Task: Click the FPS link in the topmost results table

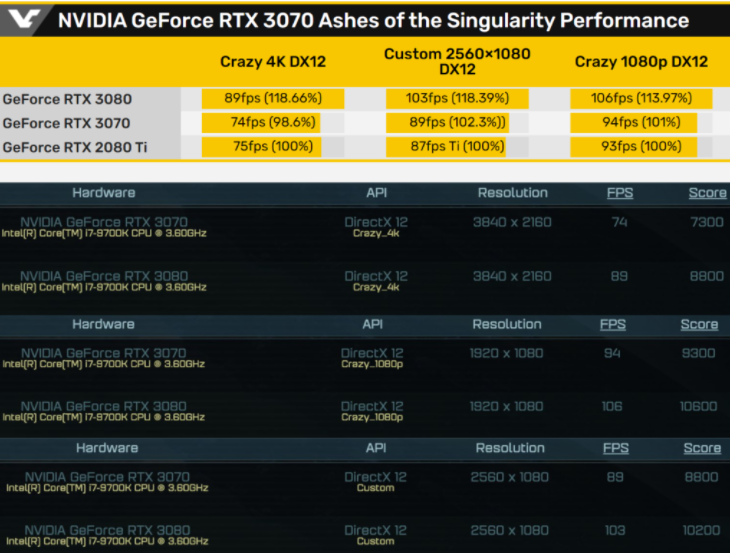Action: 620,192
